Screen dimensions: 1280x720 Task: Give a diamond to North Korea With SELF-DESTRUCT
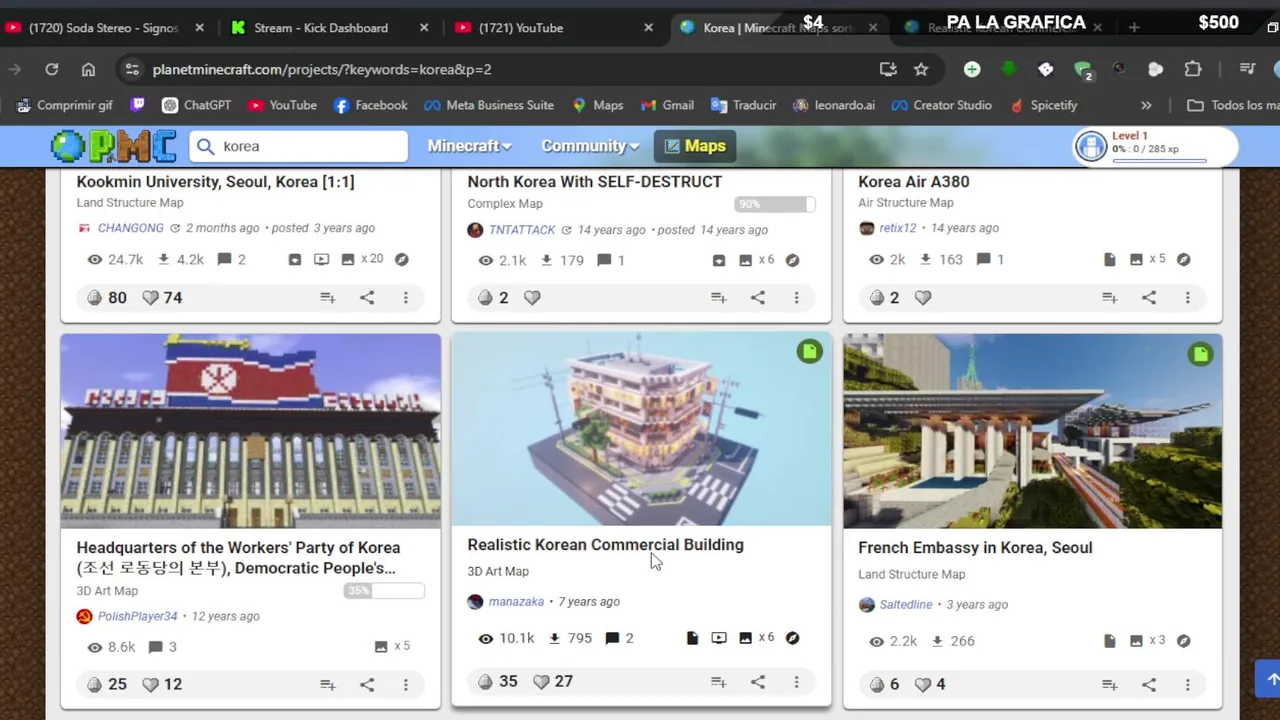(x=485, y=298)
